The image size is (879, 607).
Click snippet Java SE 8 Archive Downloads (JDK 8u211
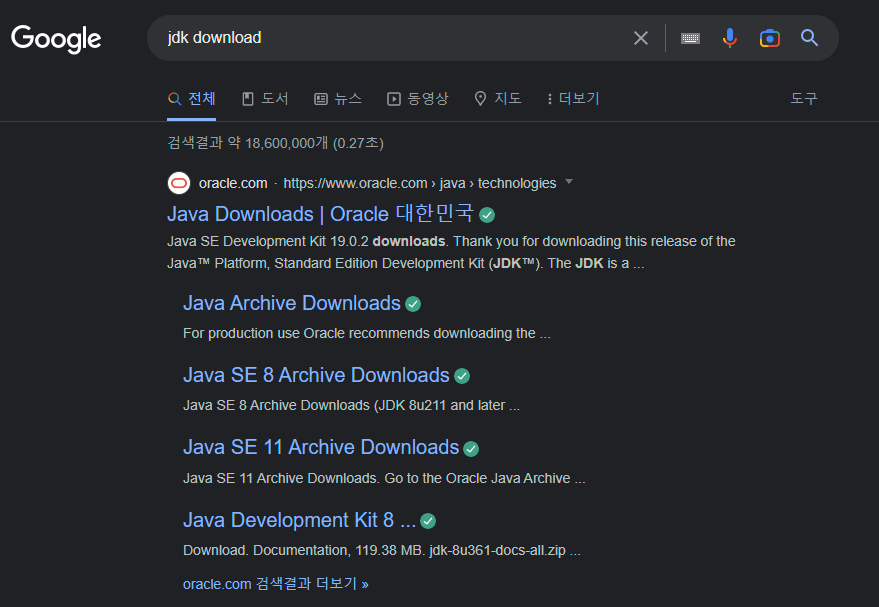pos(351,405)
